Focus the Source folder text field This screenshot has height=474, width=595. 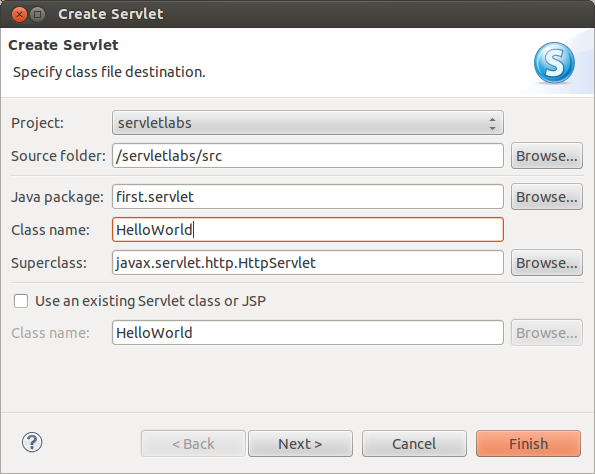(x=308, y=156)
